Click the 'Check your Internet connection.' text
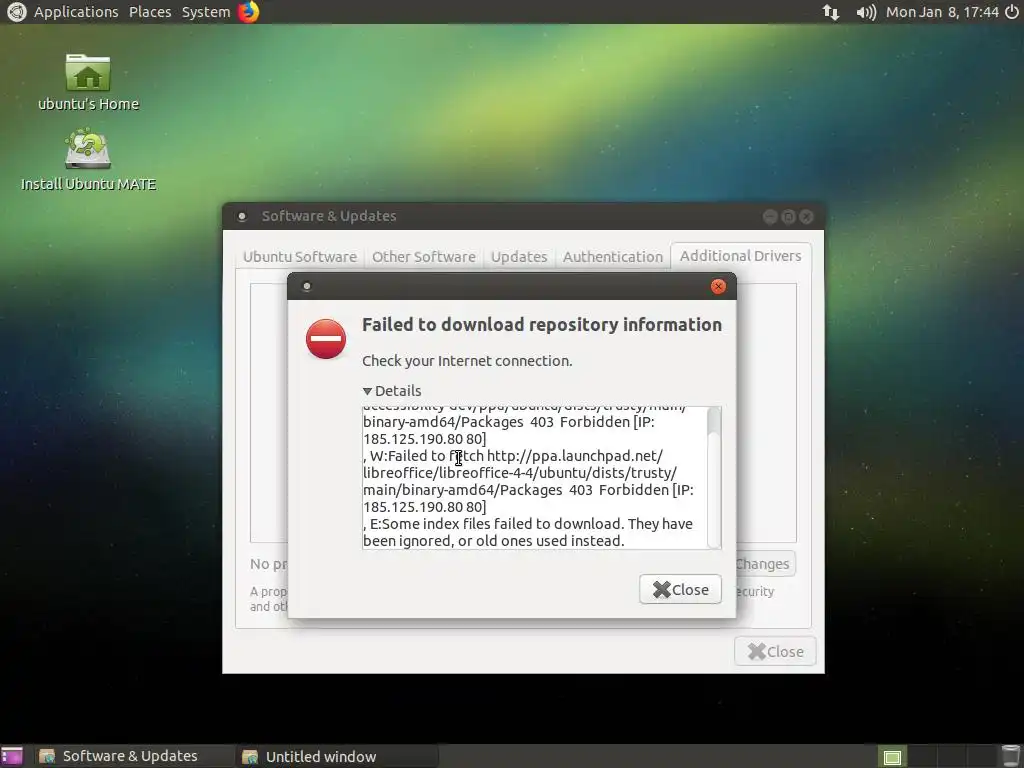 click(467, 360)
